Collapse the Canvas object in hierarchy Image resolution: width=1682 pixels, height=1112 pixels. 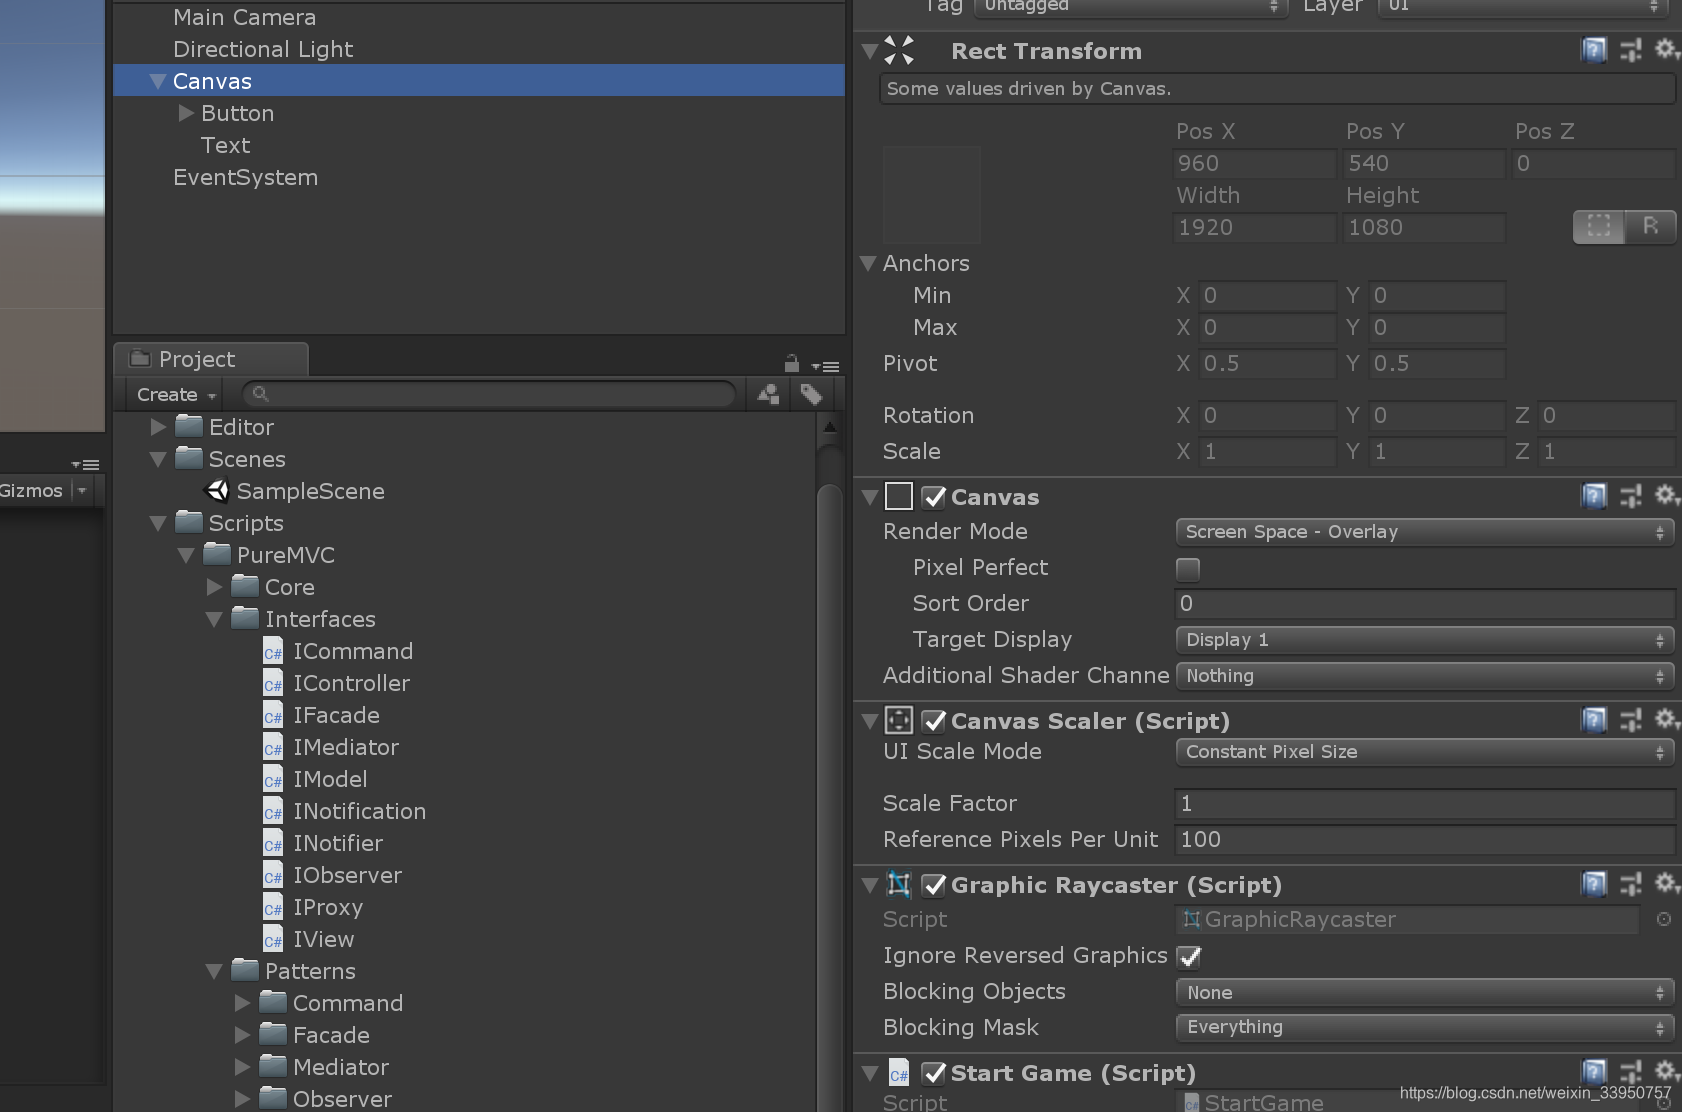tap(158, 81)
